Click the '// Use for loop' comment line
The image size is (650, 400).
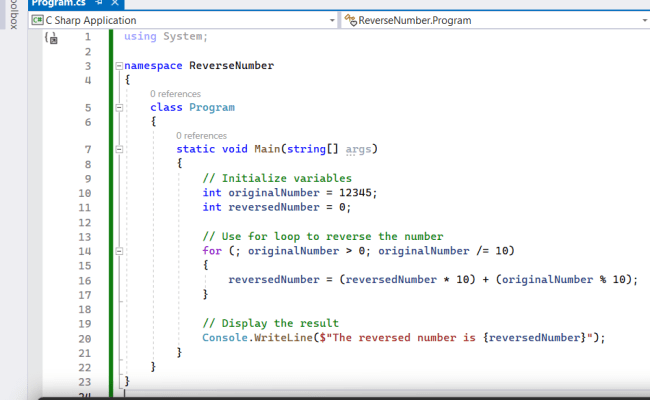tap(323, 237)
